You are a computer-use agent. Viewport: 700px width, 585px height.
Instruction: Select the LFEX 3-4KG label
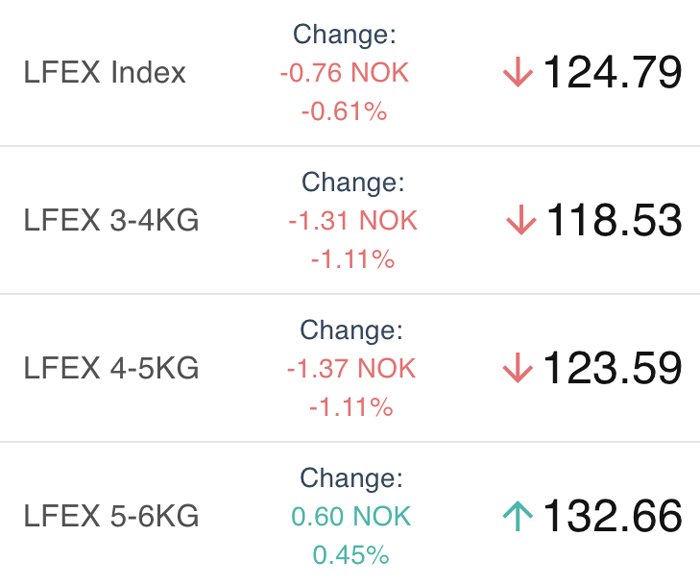pyautogui.click(x=111, y=220)
